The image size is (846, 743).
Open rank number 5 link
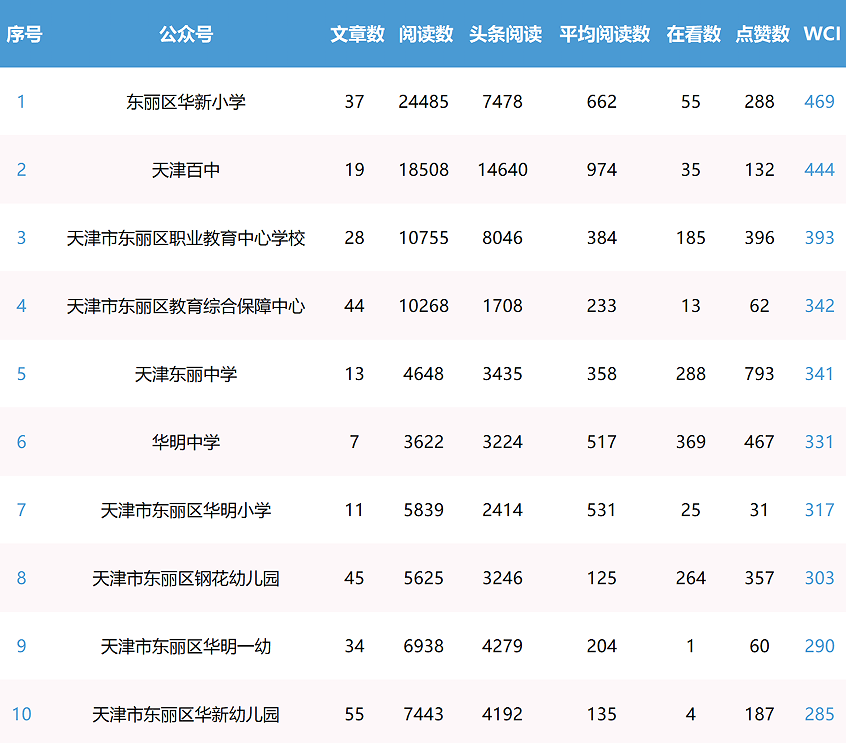coord(21,374)
